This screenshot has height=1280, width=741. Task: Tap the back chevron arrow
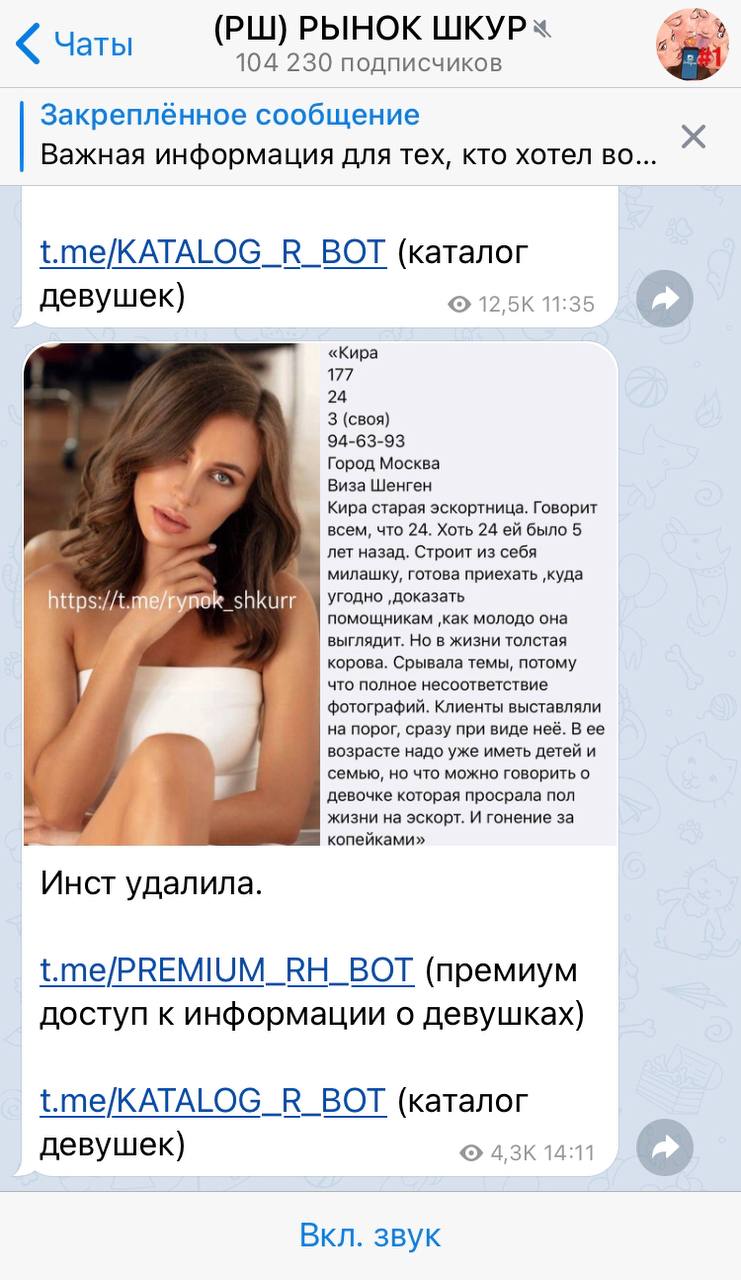coord(28,44)
